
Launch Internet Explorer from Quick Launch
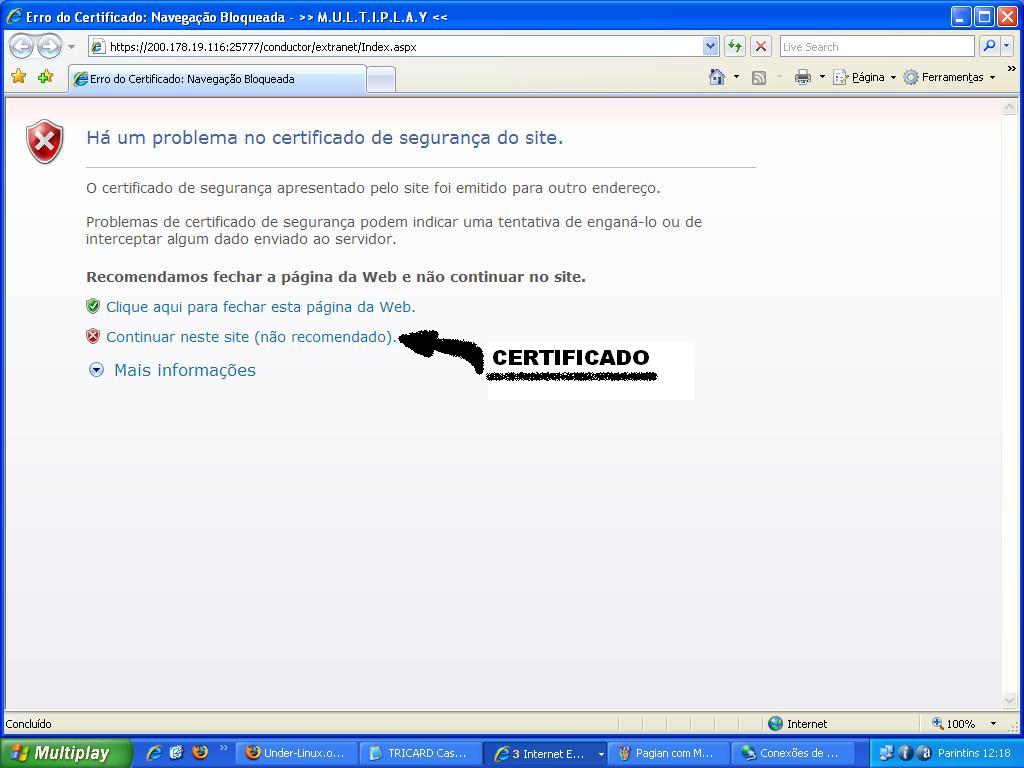tap(154, 752)
